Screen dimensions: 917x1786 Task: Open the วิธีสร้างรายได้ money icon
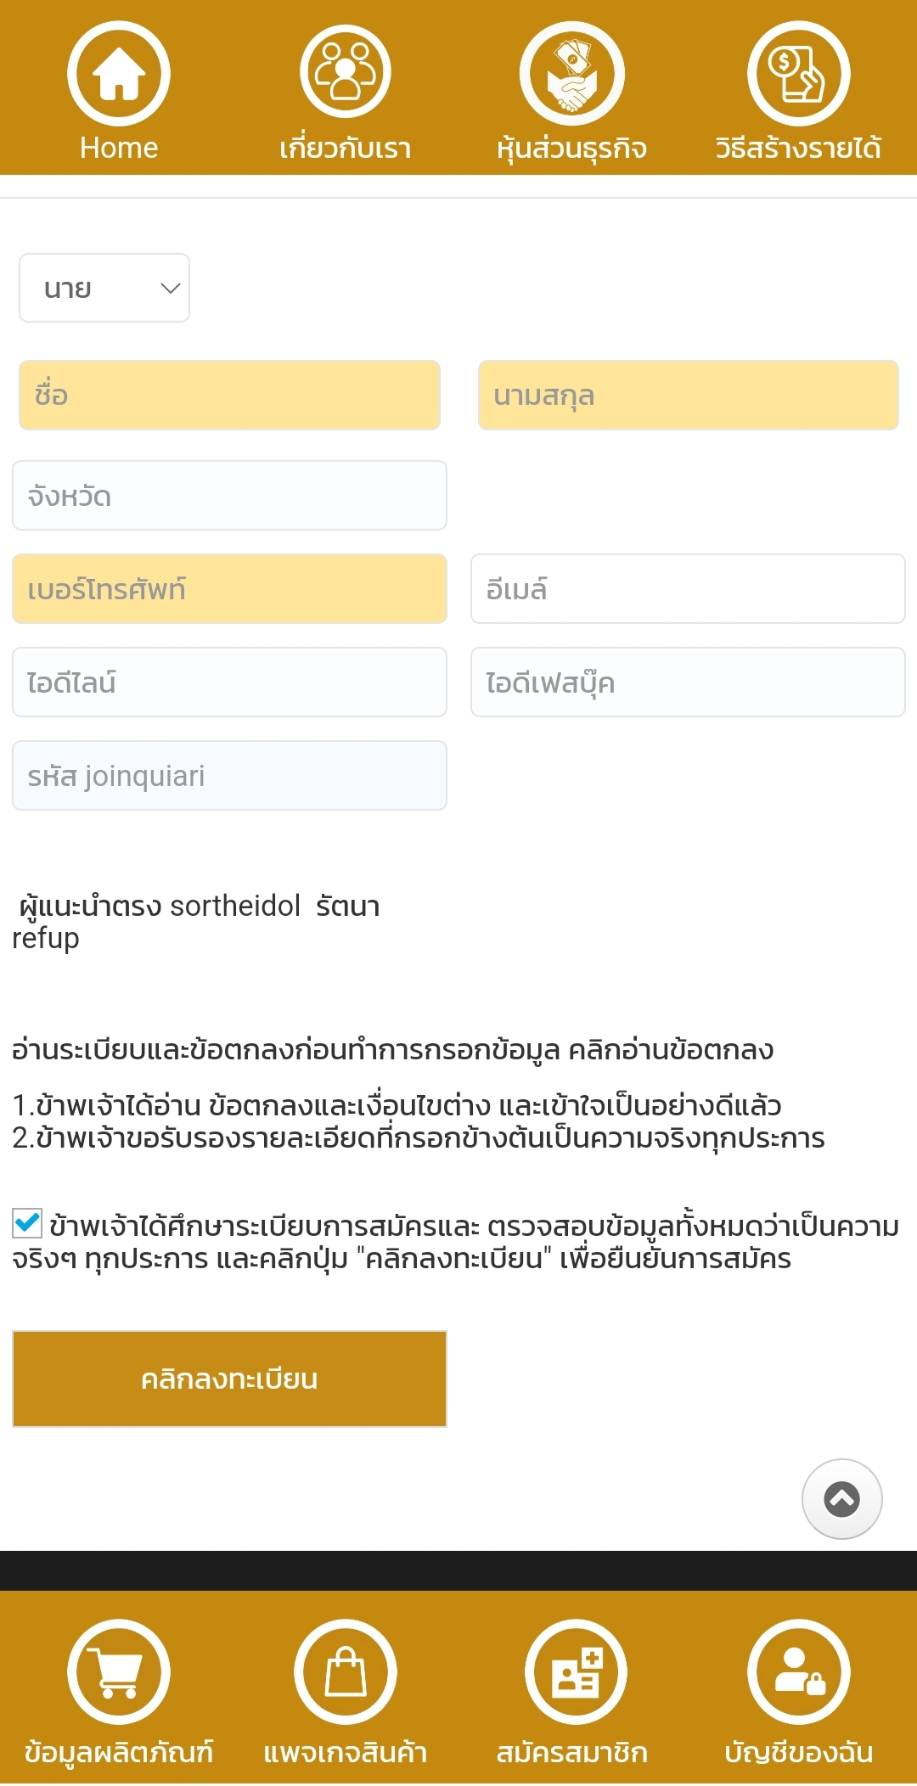point(798,74)
